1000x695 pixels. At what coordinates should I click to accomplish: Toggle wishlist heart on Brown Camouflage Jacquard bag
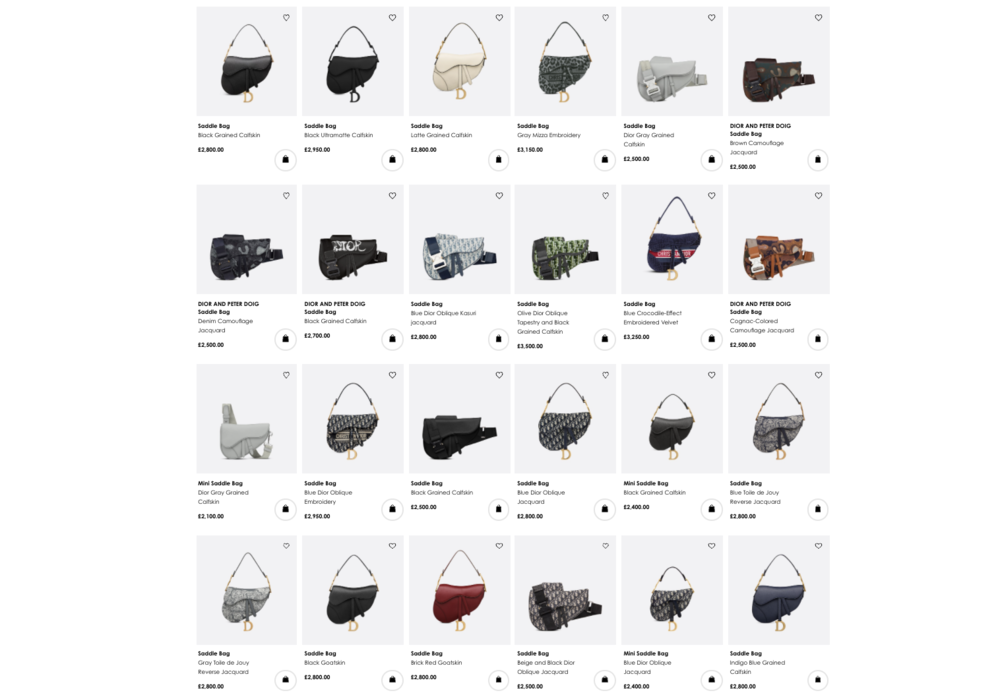click(x=818, y=18)
